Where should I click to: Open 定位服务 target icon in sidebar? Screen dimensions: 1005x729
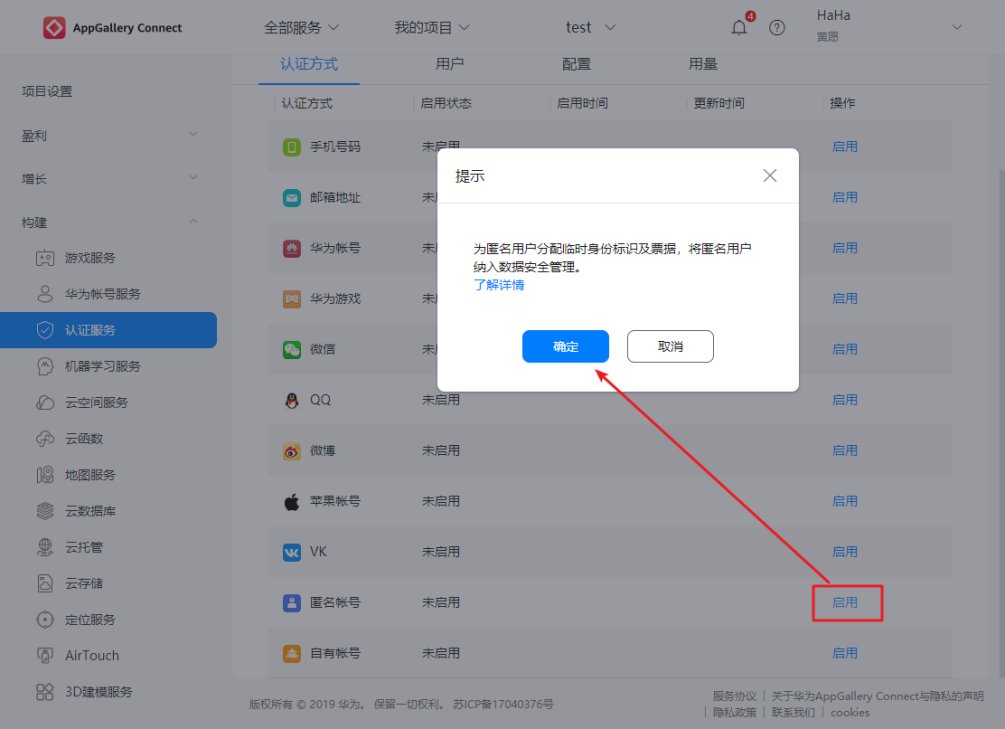[45, 620]
